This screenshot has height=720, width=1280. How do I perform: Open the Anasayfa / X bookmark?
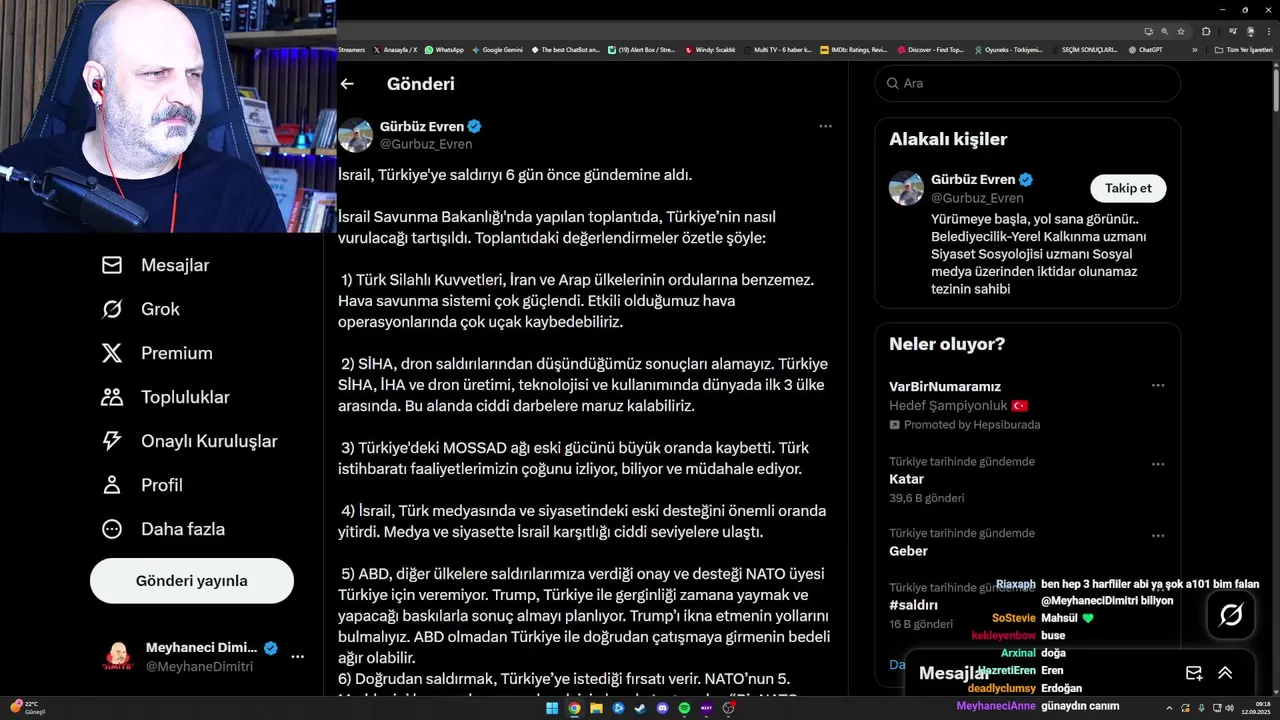tap(395, 49)
